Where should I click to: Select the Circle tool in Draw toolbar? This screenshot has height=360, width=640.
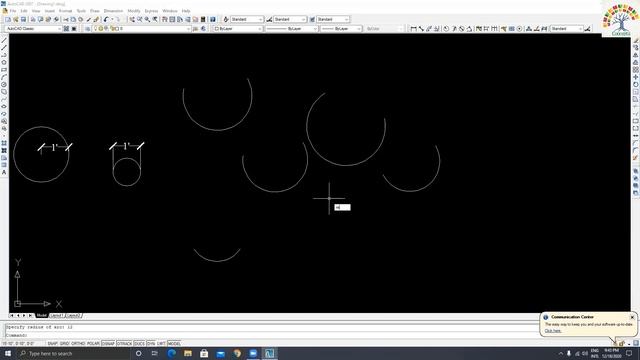tap(4, 84)
